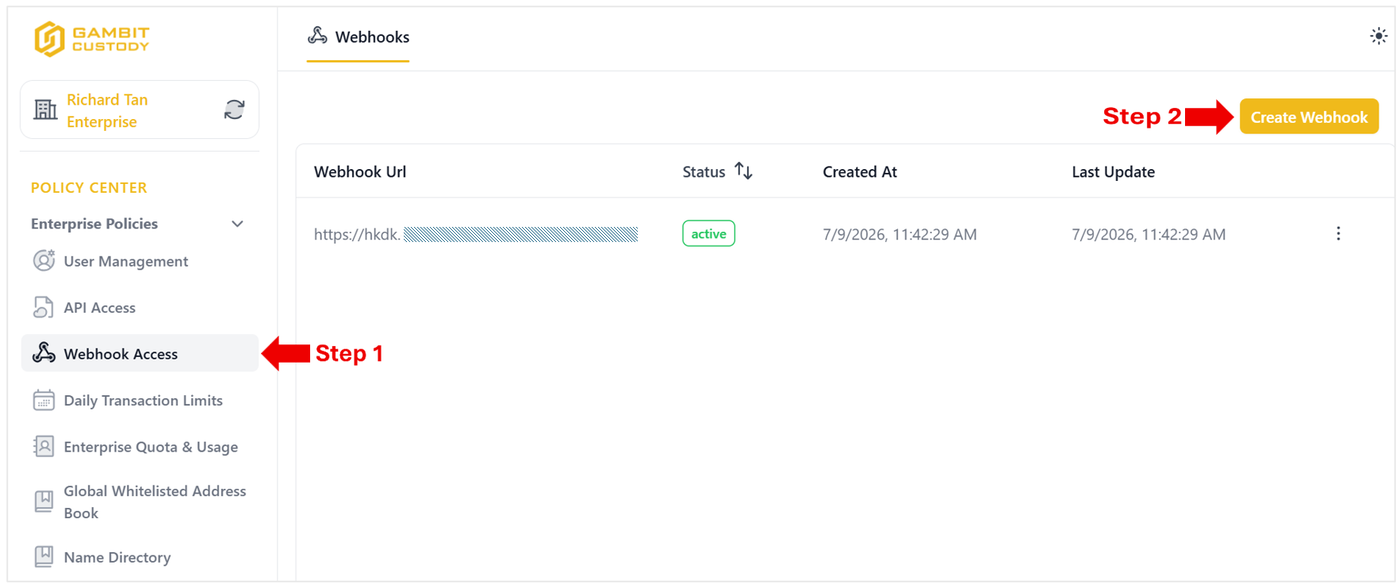The image size is (1400, 588).
Task: Switch enterprise using the refresh arrows icon
Action: point(234,110)
